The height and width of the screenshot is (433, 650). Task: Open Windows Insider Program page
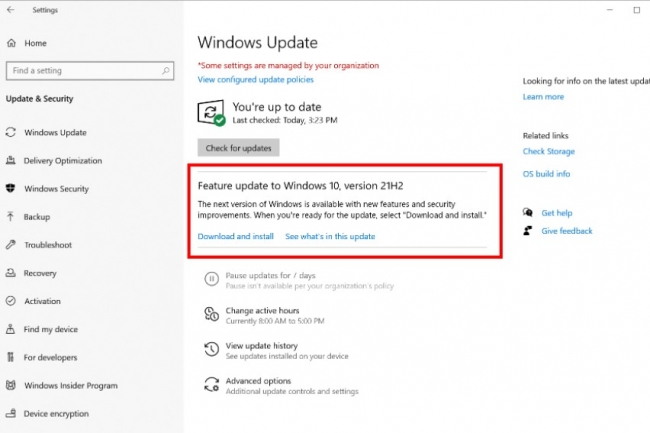[71, 386]
